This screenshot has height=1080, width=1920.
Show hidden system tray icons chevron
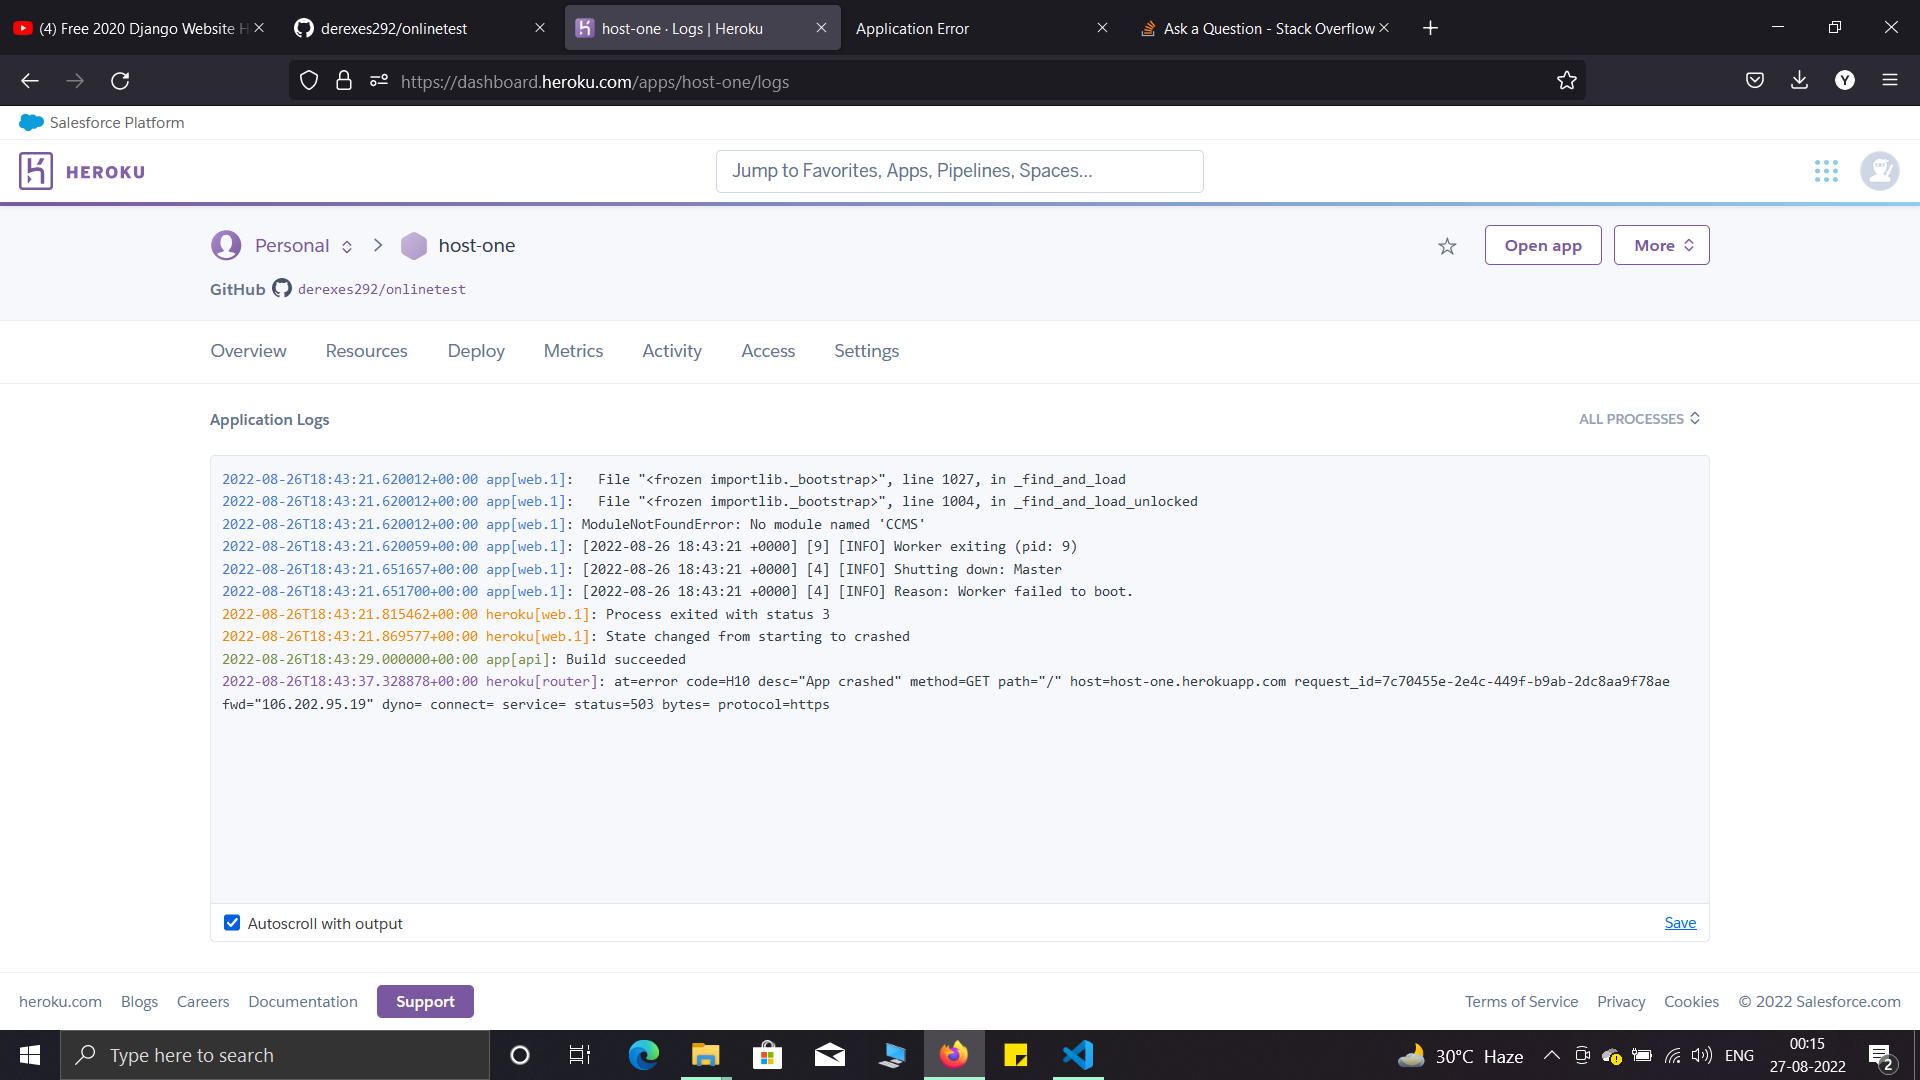1552,1055
